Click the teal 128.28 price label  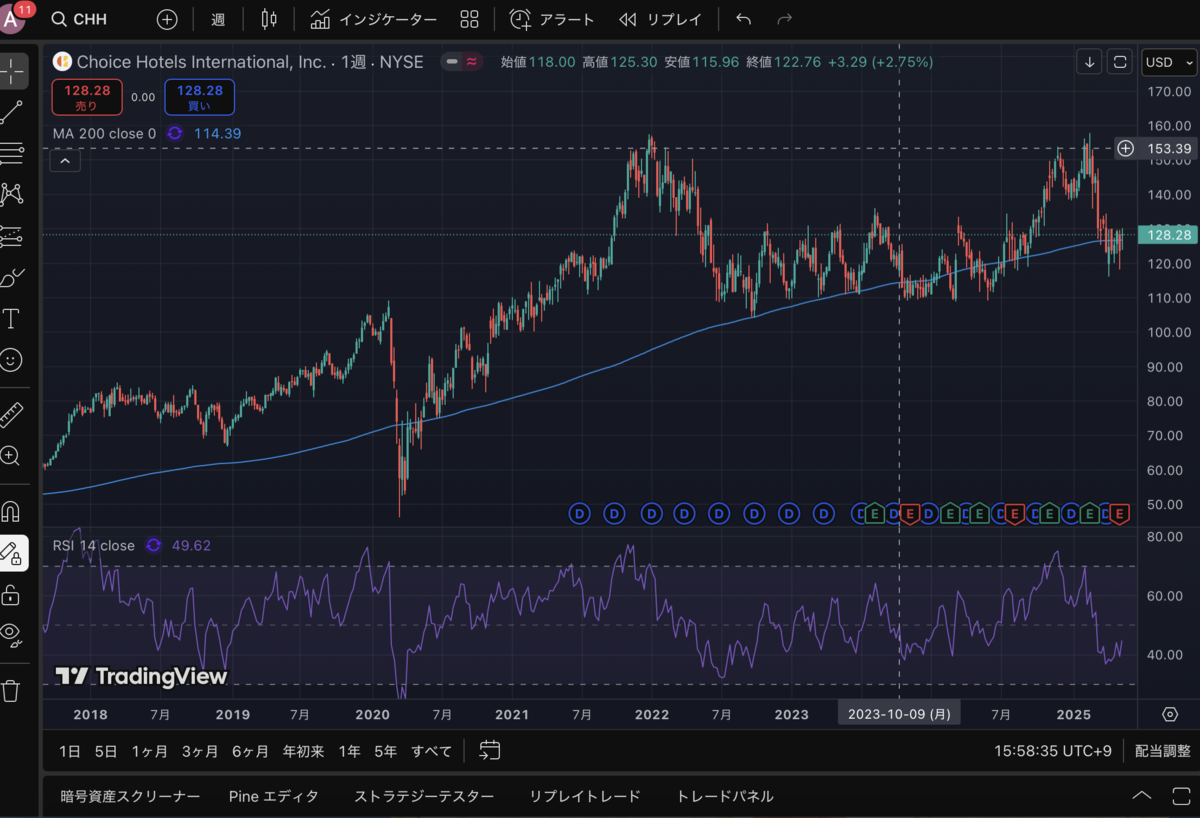(x=1168, y=235)
